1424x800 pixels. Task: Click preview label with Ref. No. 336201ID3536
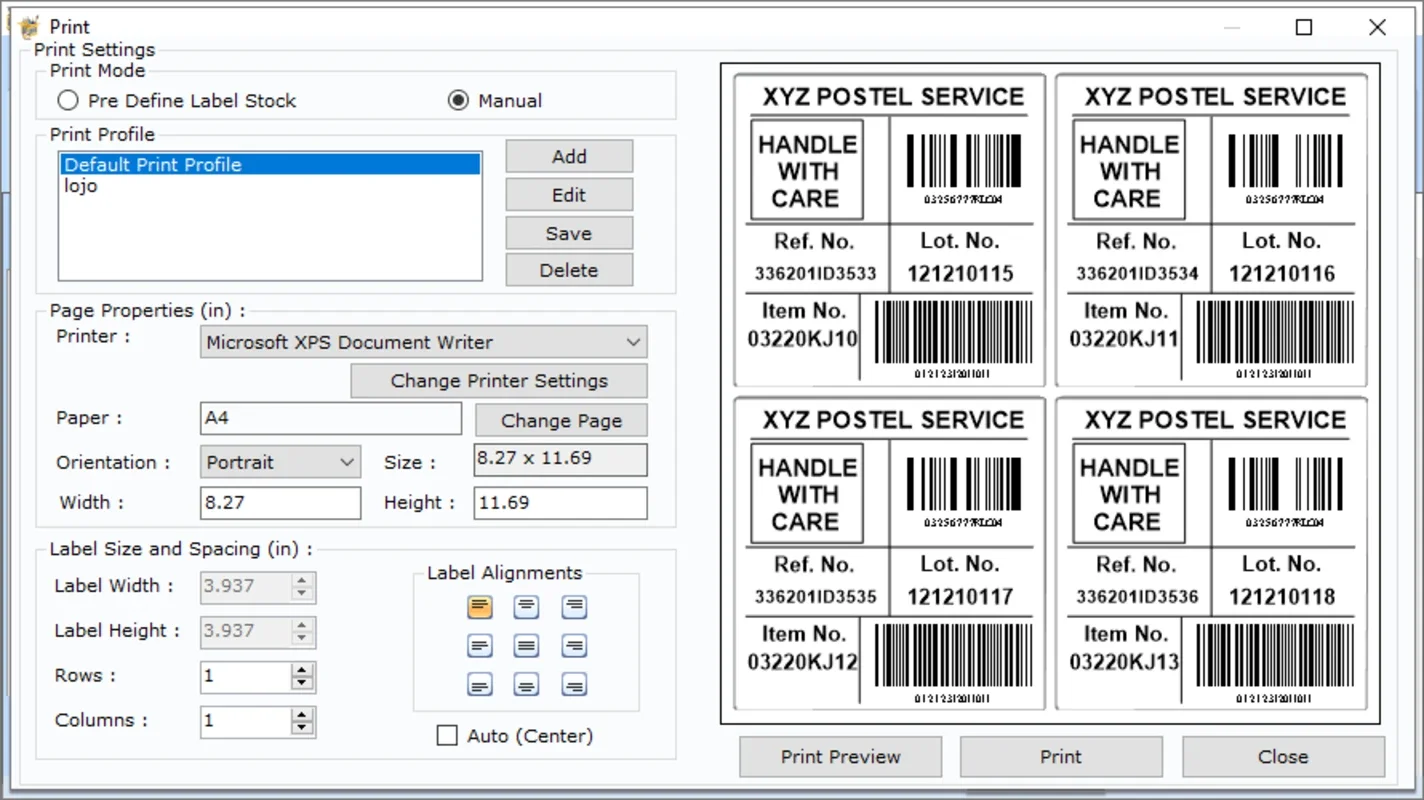pos(1212,553)
